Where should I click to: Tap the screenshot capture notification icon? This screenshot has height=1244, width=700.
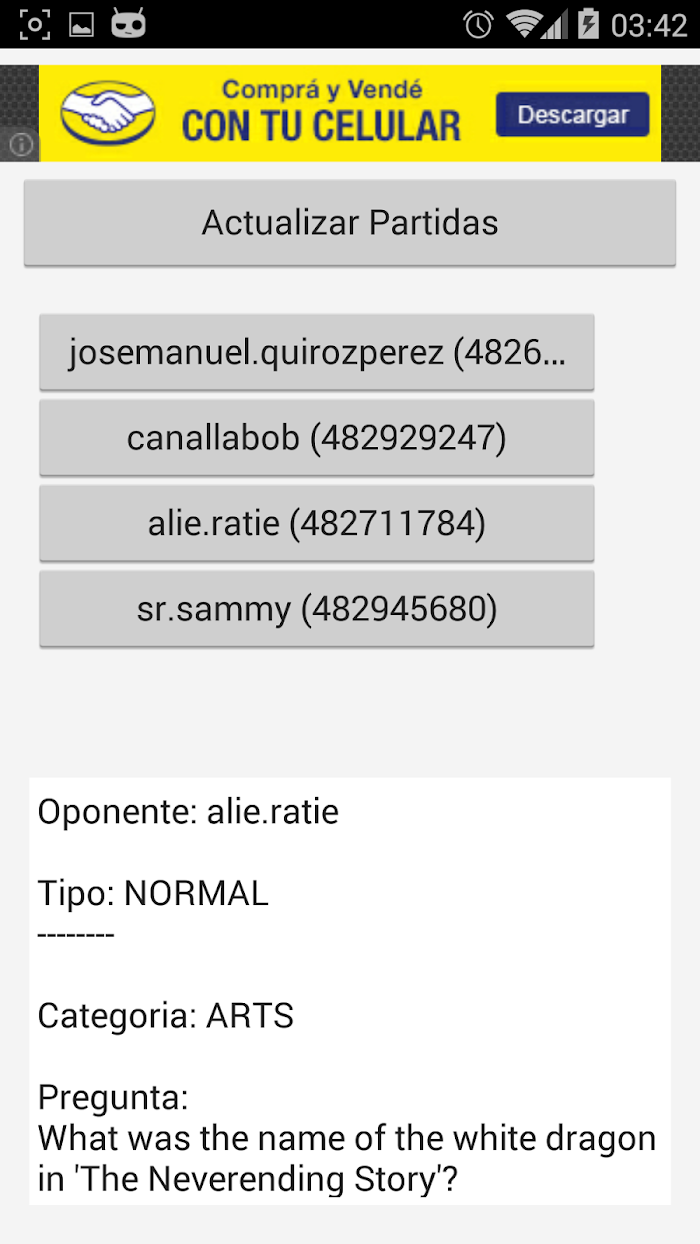click(35, 24)
